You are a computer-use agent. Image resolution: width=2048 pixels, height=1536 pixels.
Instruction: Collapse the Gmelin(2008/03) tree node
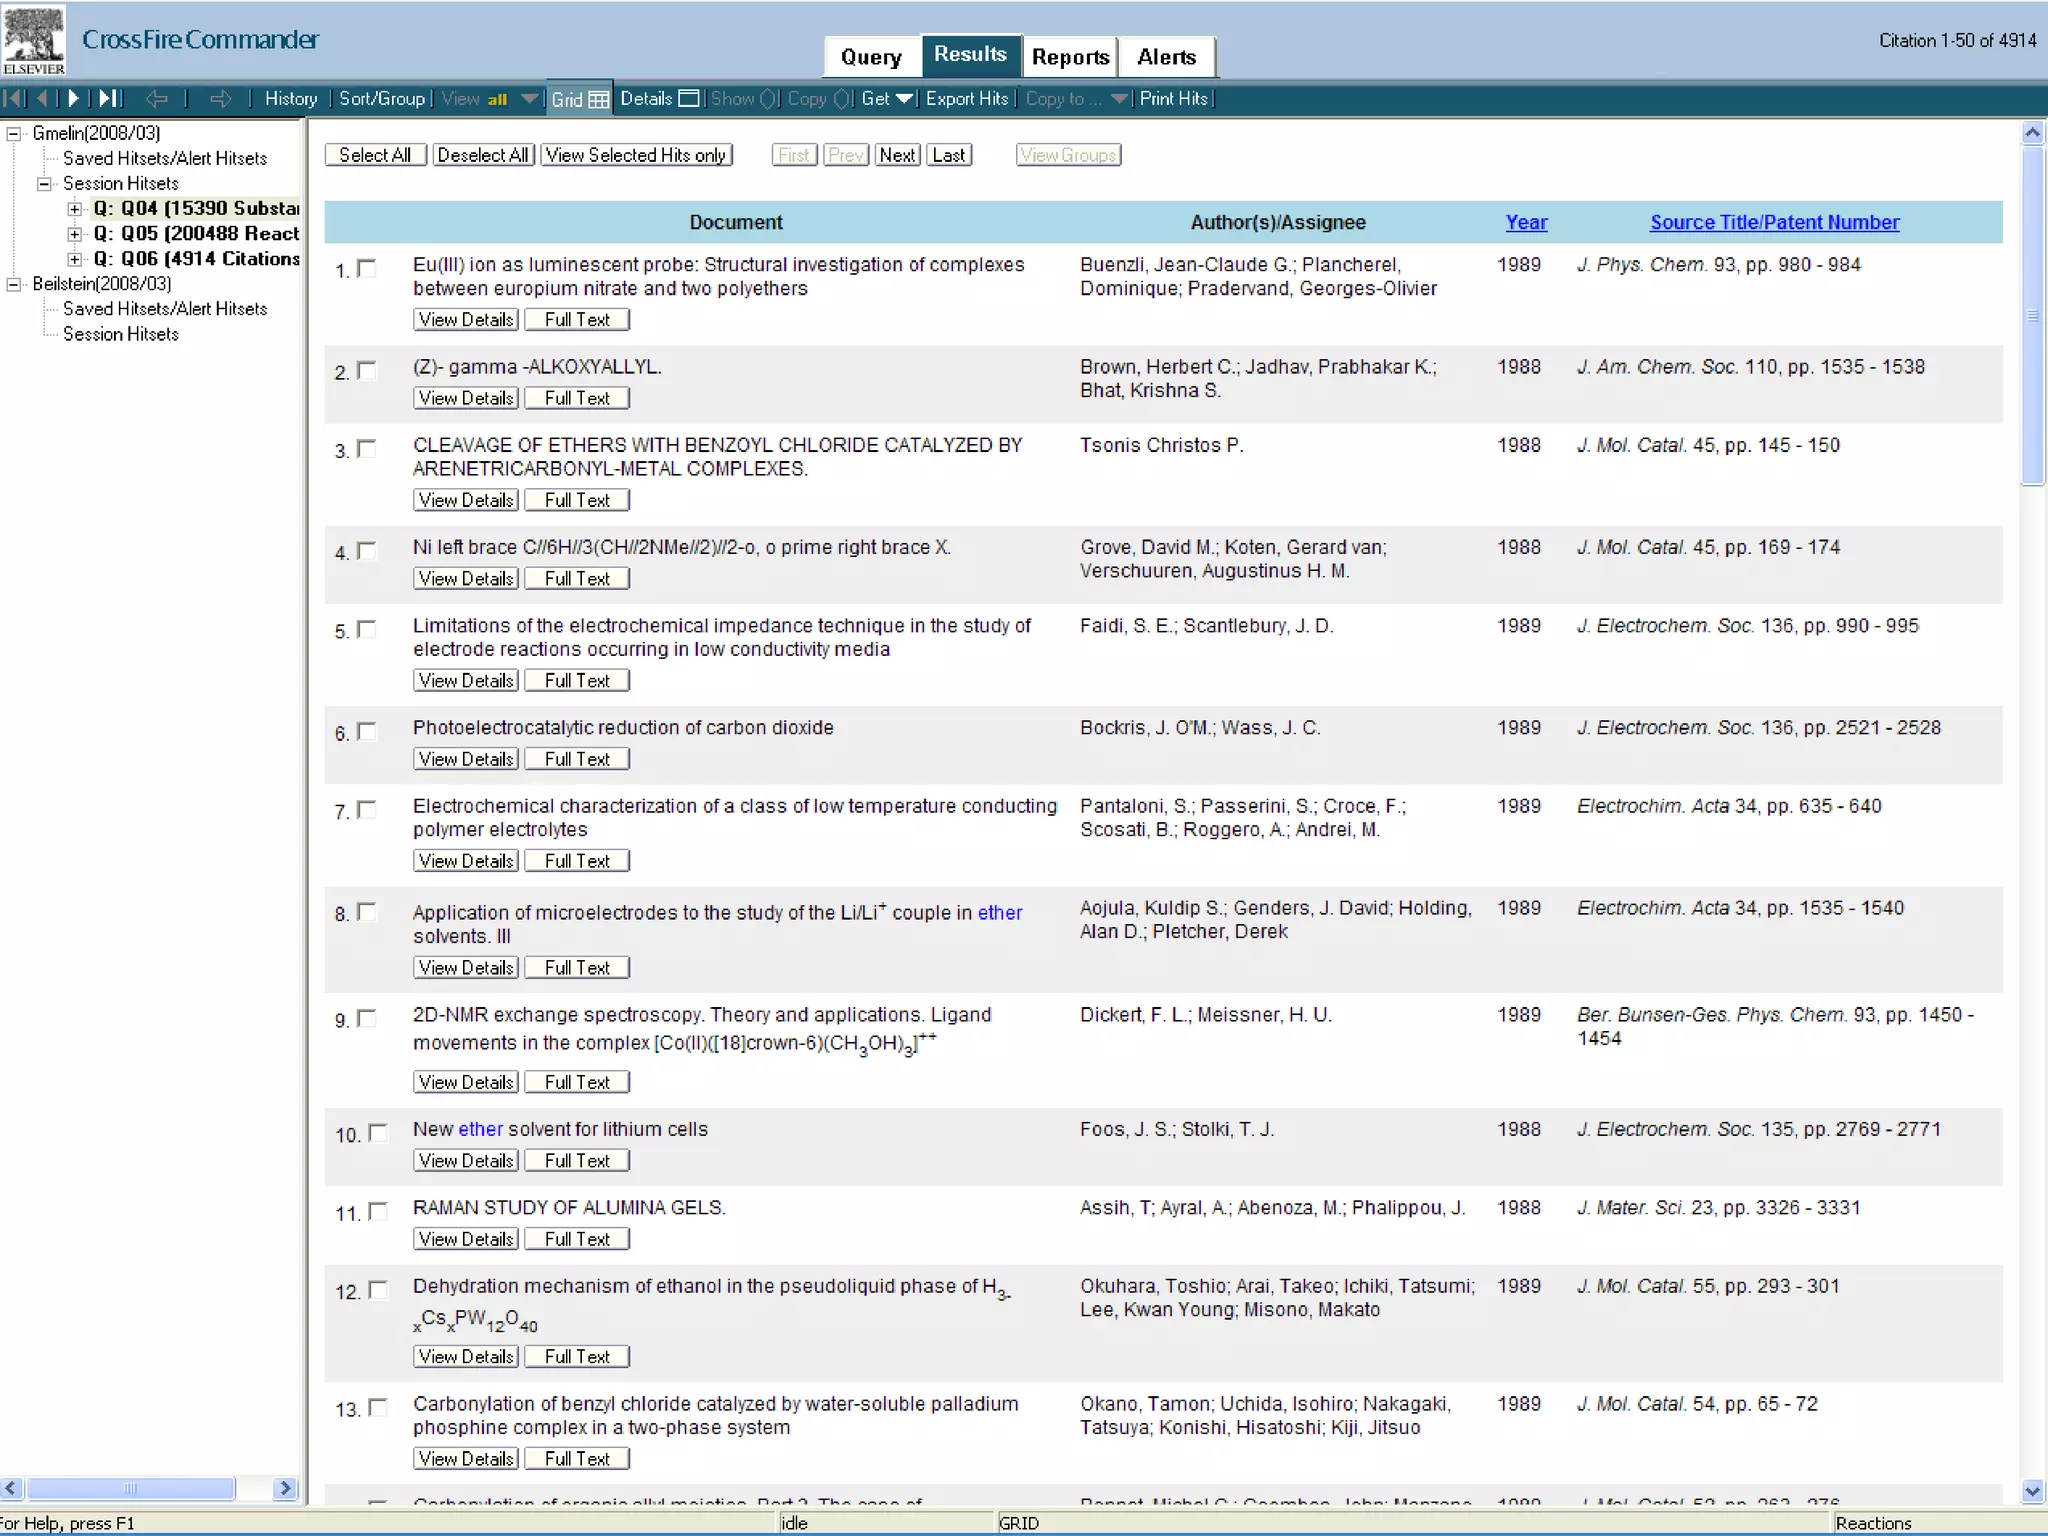point(14,133)
